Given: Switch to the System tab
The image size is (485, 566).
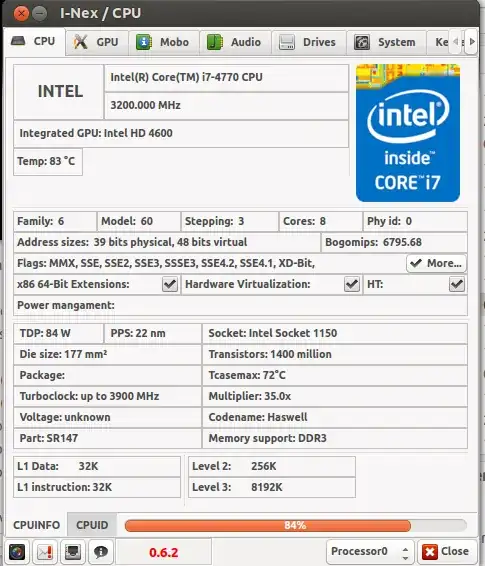Looking at the screenshot, I should coord(386,42).
